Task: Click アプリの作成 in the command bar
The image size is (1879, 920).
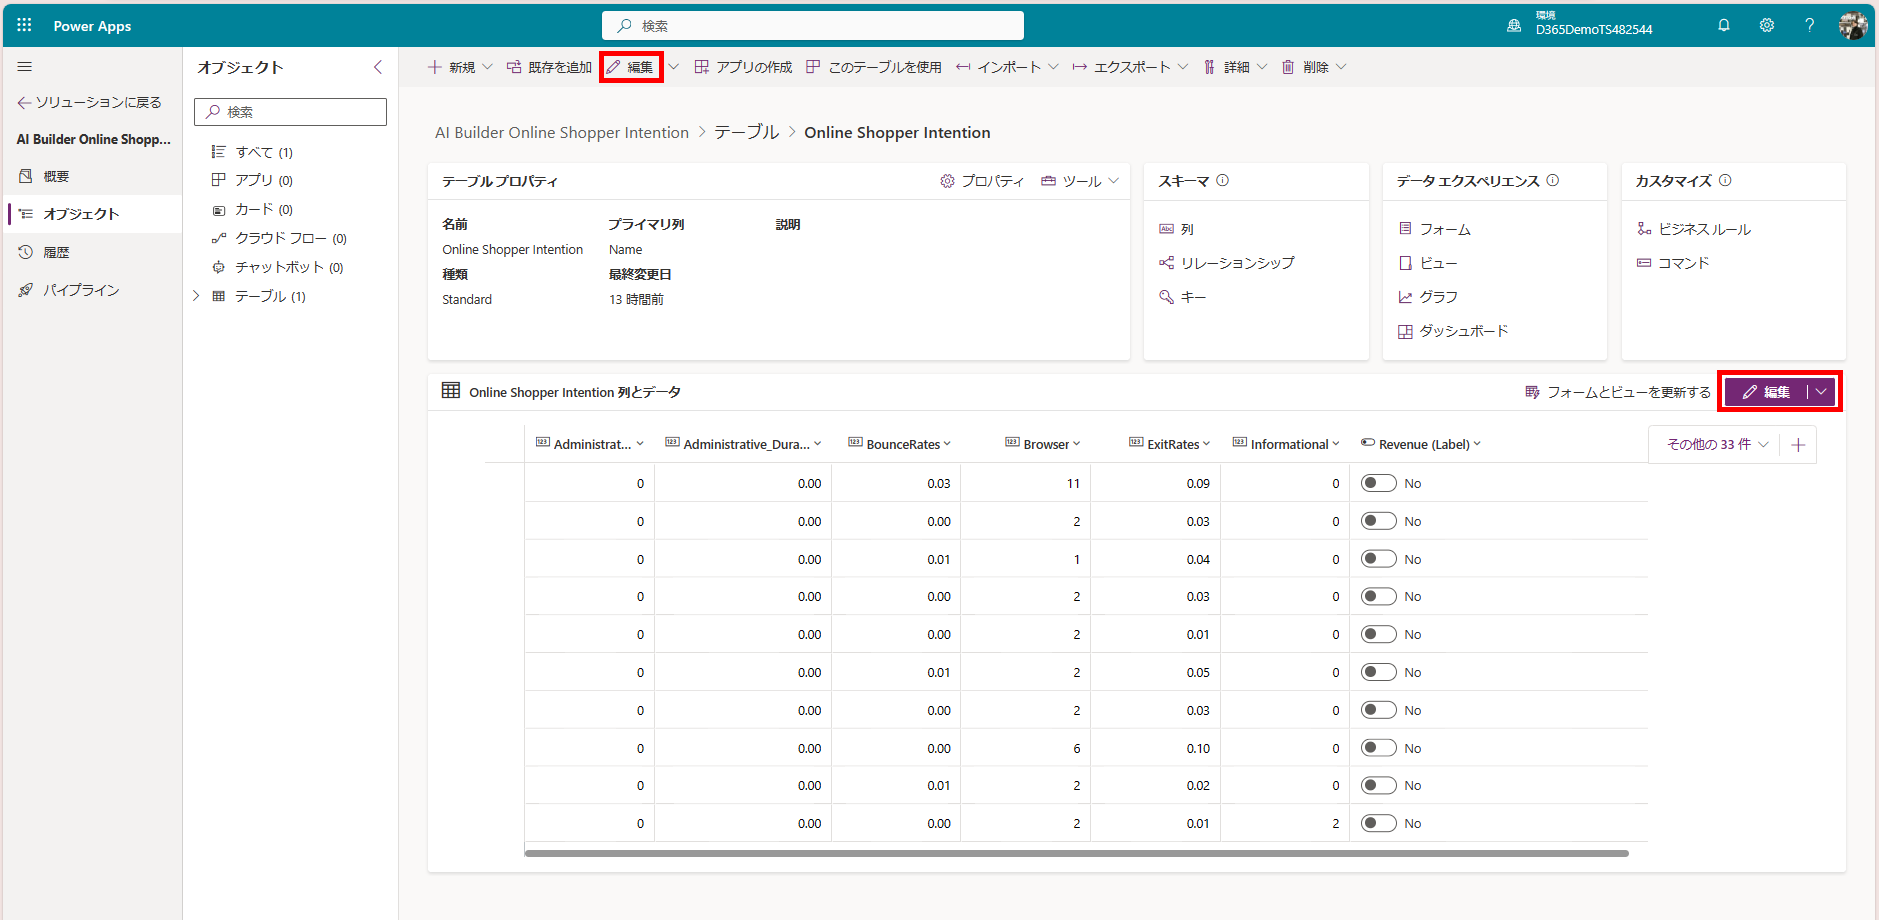Action: pyautogui.click(x=743, y=67)
